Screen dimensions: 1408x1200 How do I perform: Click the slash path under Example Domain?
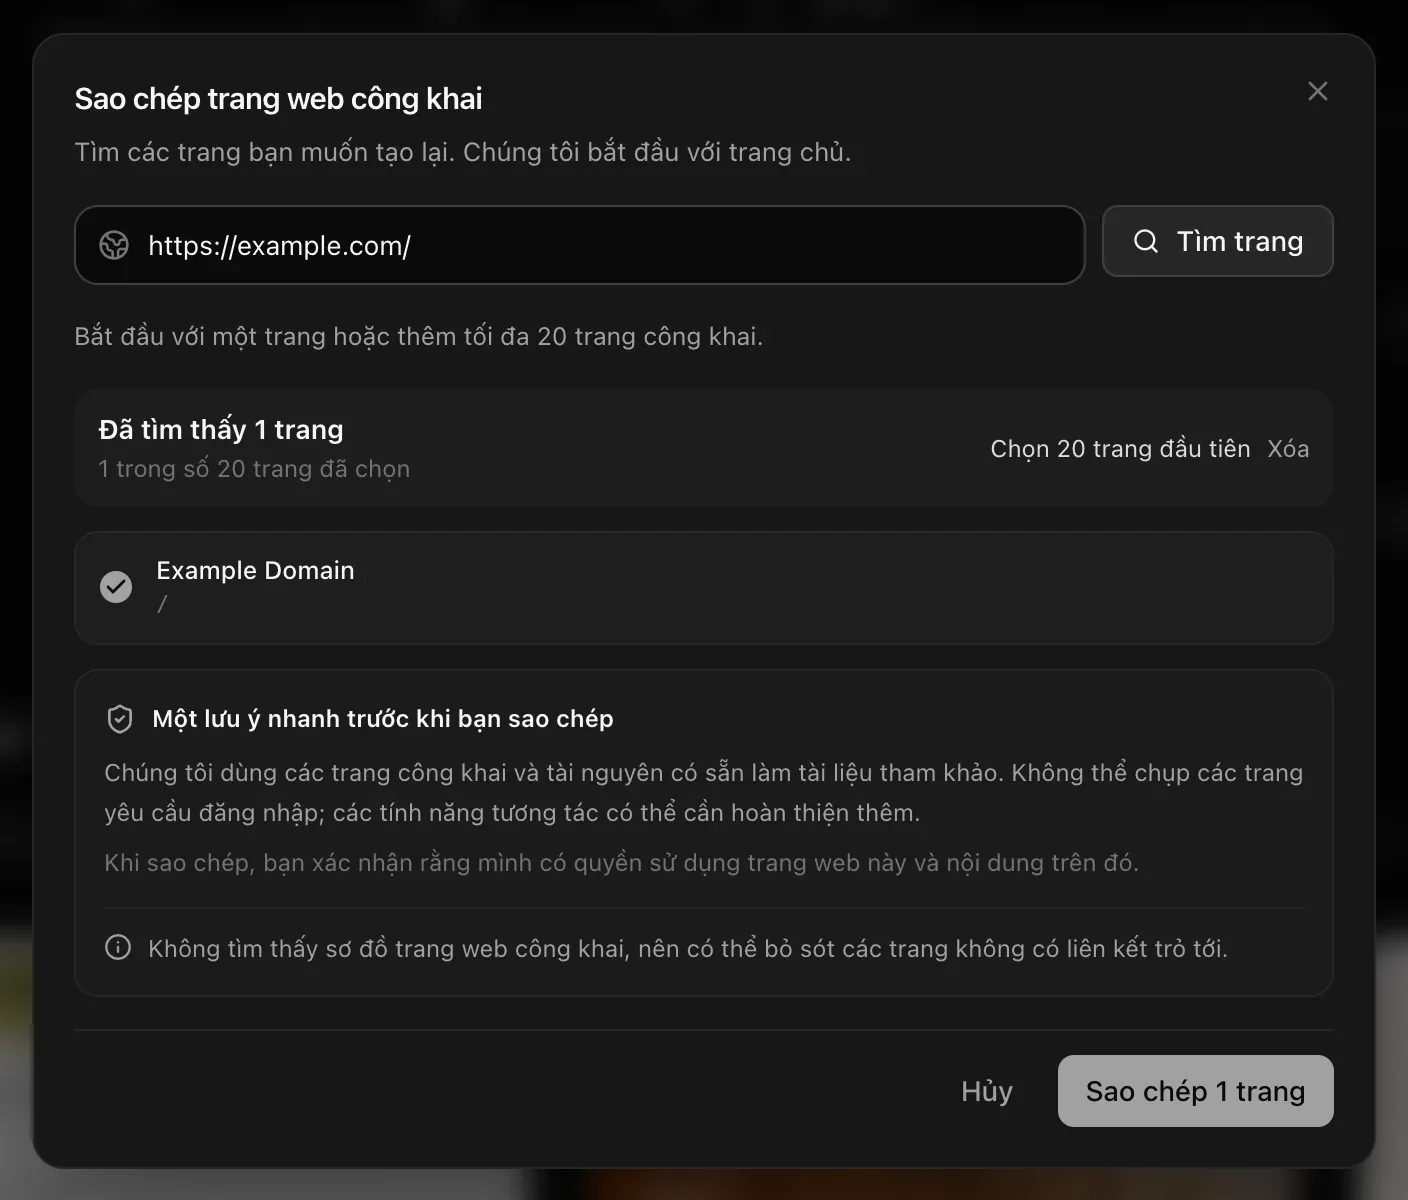[x=162, y=604]
